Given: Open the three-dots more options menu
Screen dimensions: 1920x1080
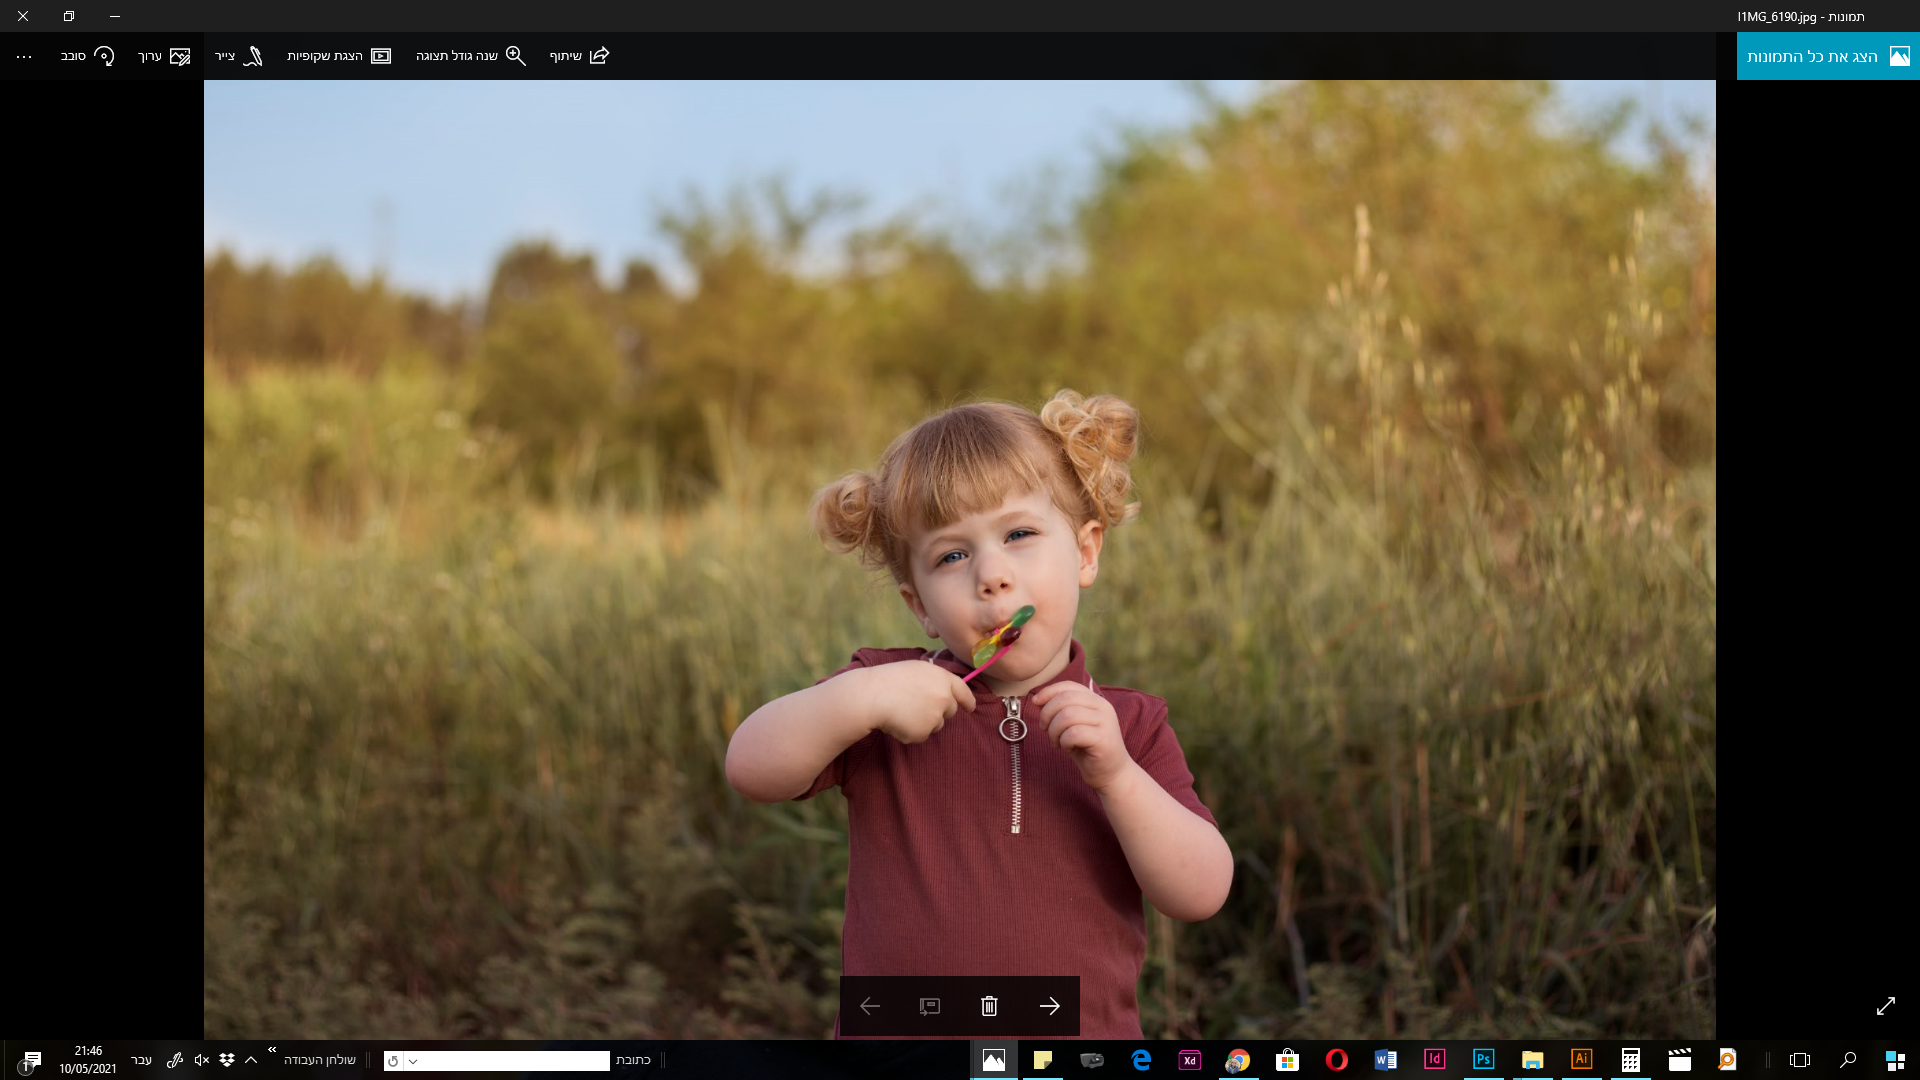Looking at the screenshot, I should coord(24,57).
